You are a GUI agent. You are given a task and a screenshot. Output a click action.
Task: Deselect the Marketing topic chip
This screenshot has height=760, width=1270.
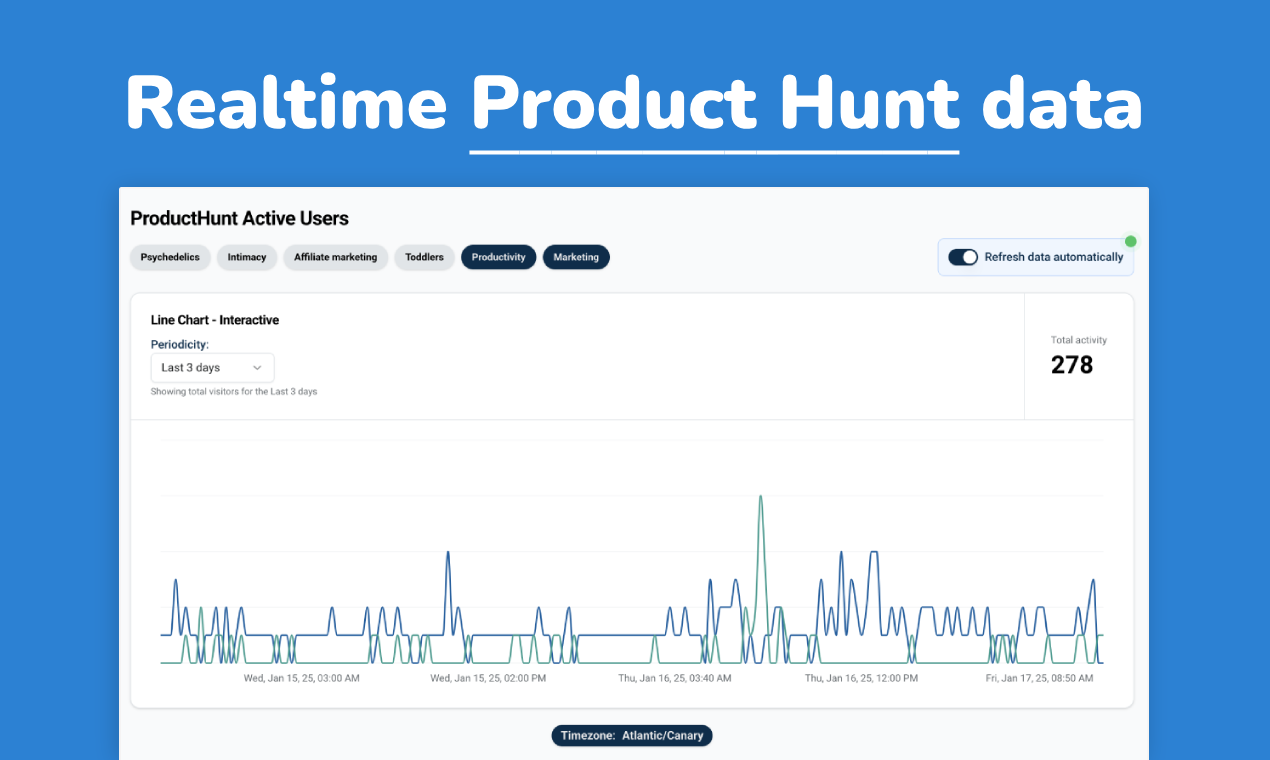[576, 257]
